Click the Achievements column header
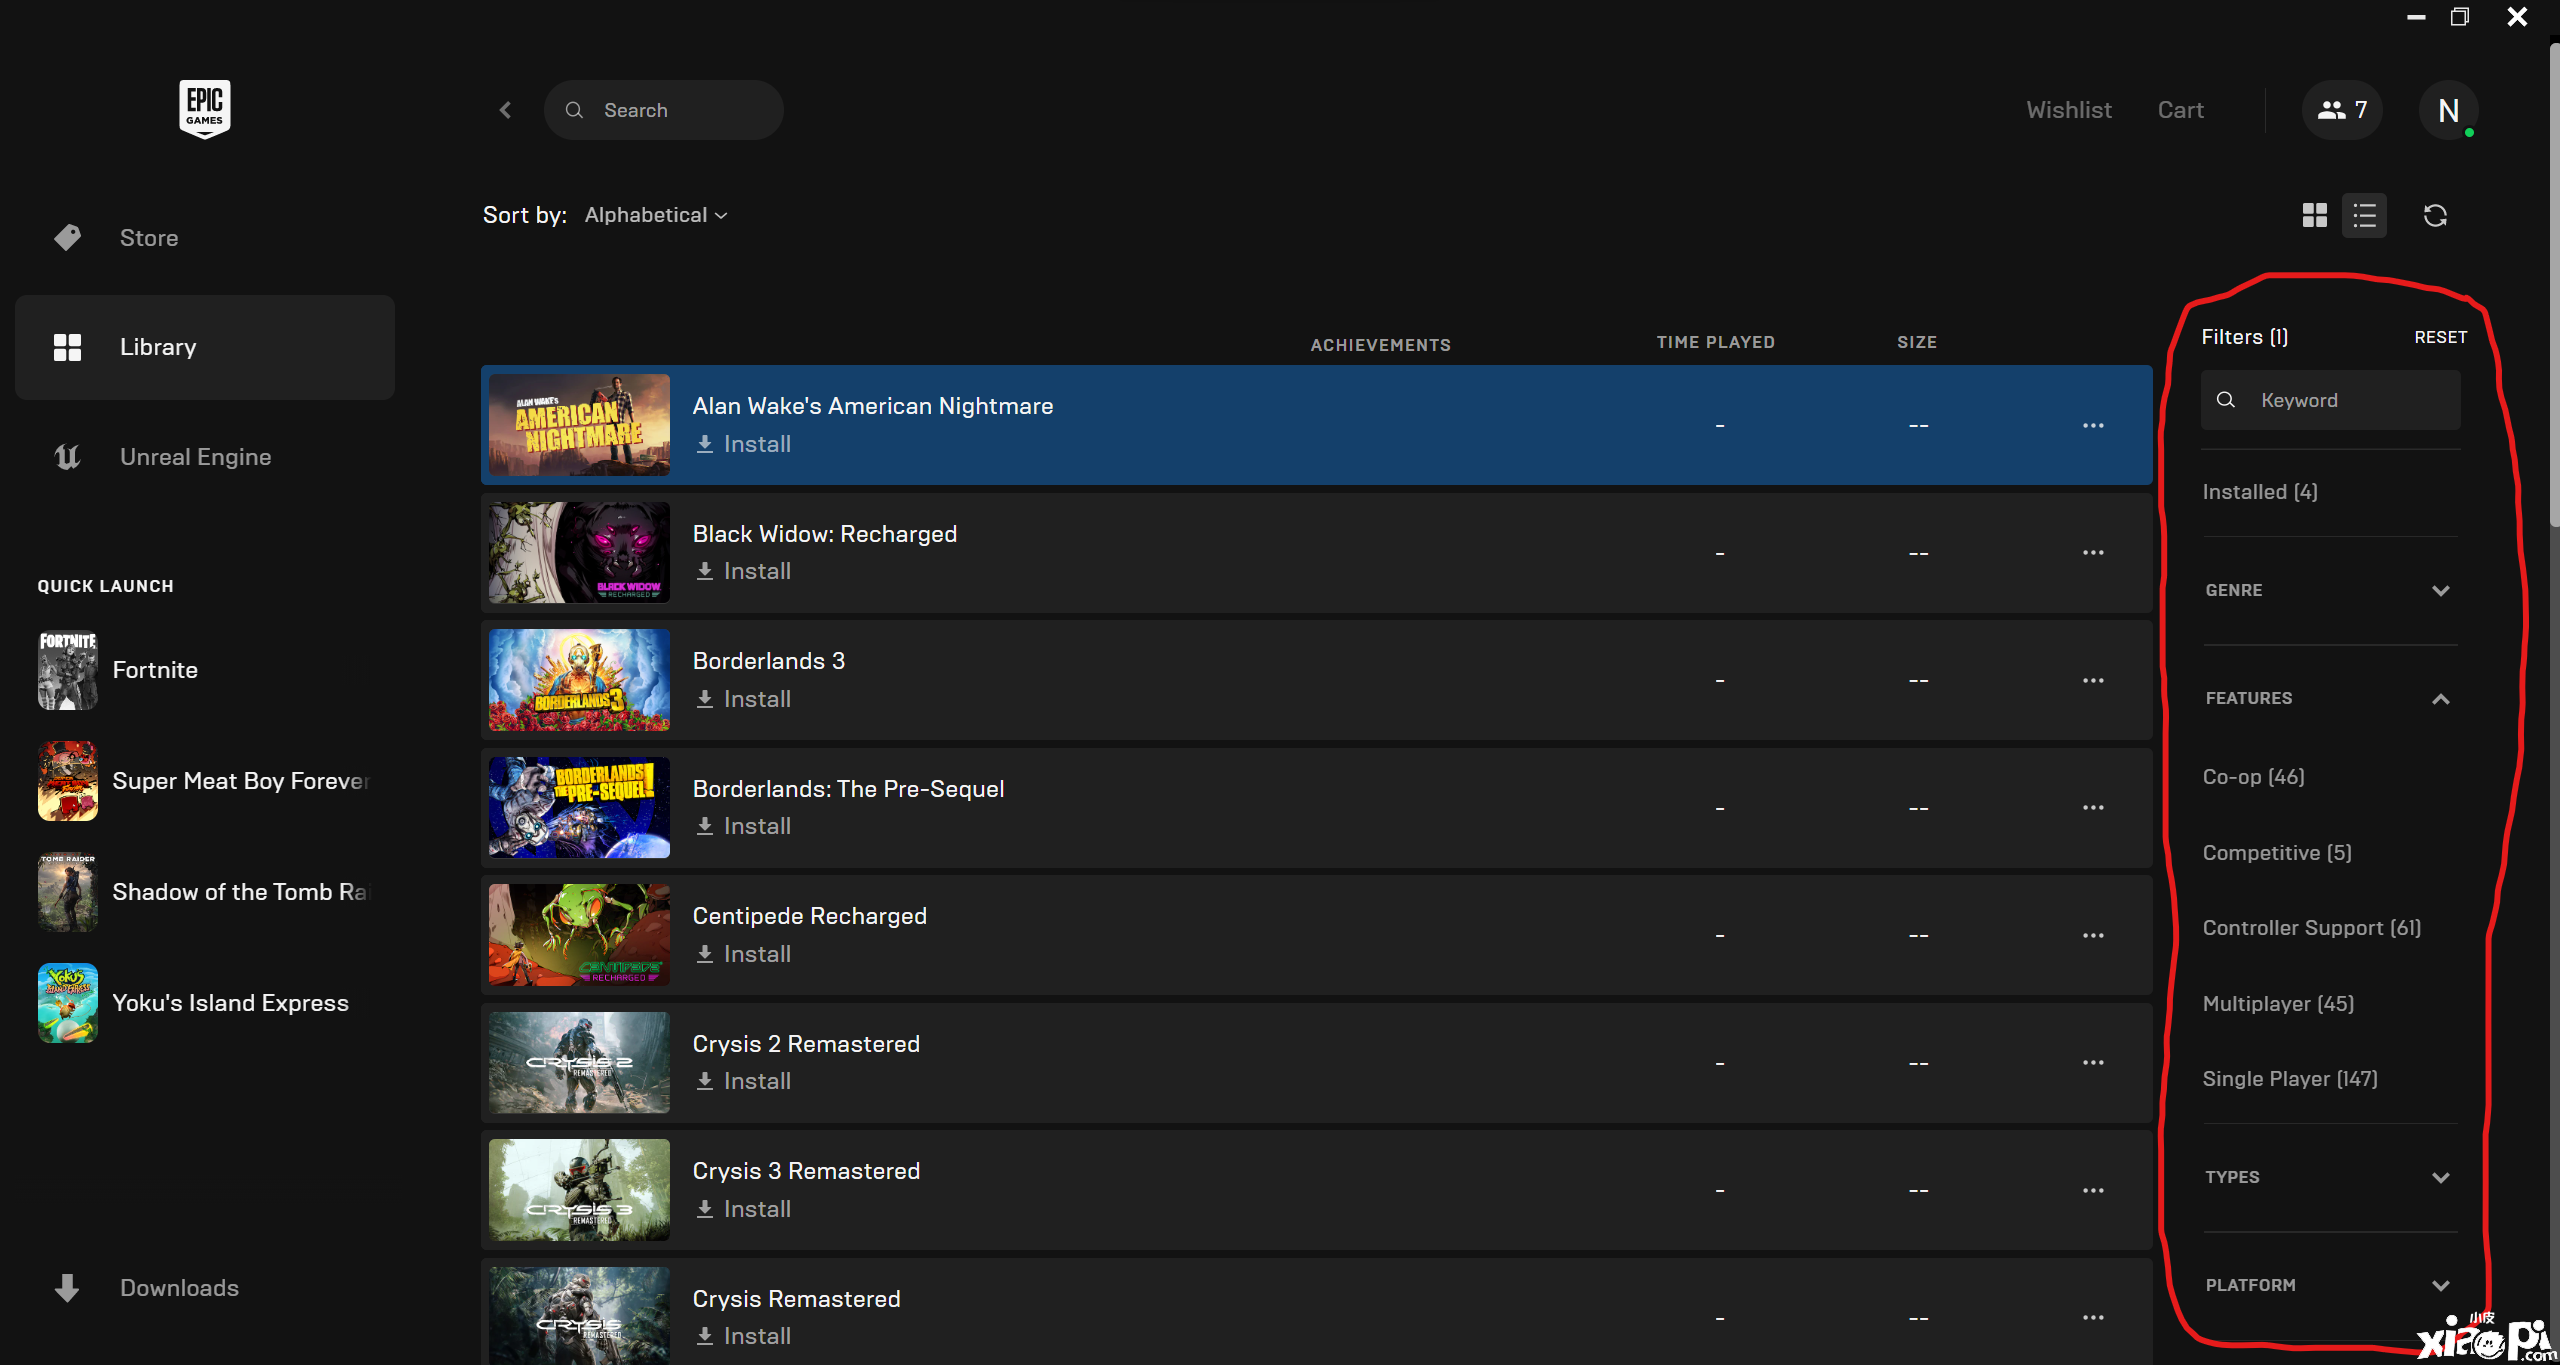Image resolution: width=2560 pixels, height=1365 pixels. click(x=1380, y=345)
